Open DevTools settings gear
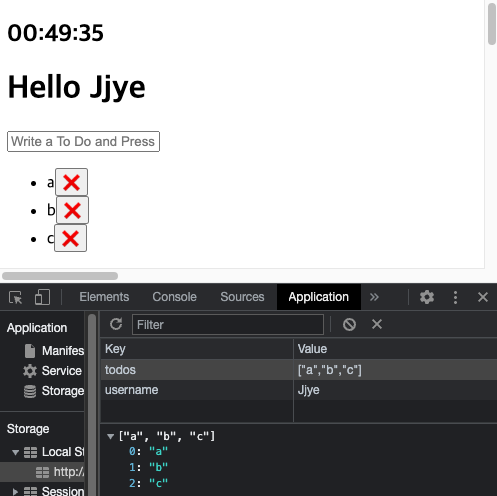This screenshot has height=496, width=497. click(427, 297)
